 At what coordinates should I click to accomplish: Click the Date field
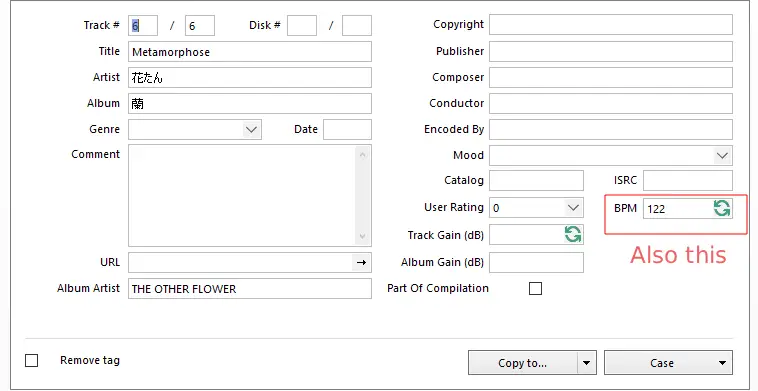click(347, 130)
